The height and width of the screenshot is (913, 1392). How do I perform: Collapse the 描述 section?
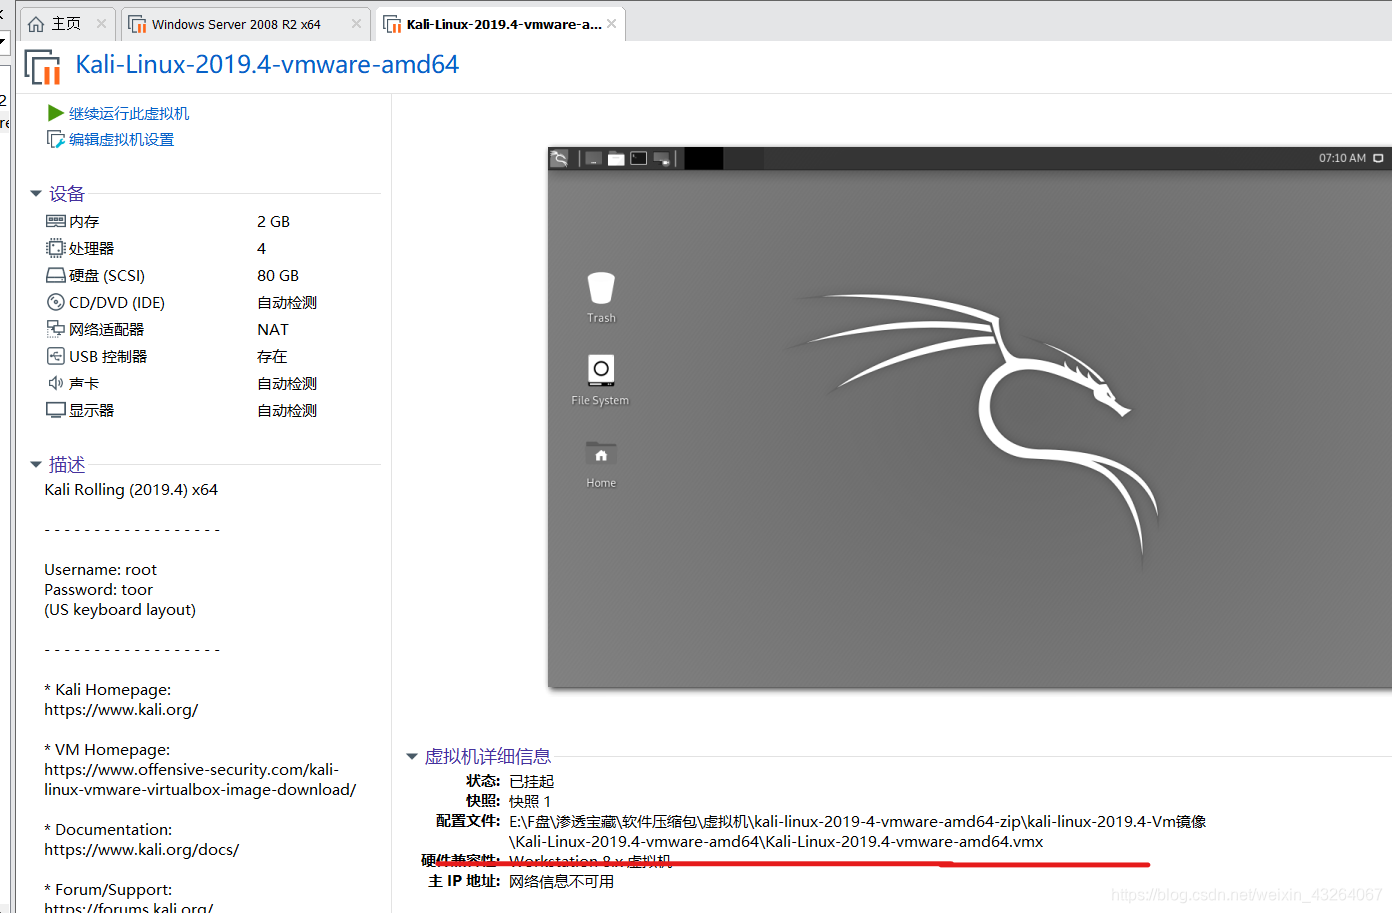pos(36,464)
